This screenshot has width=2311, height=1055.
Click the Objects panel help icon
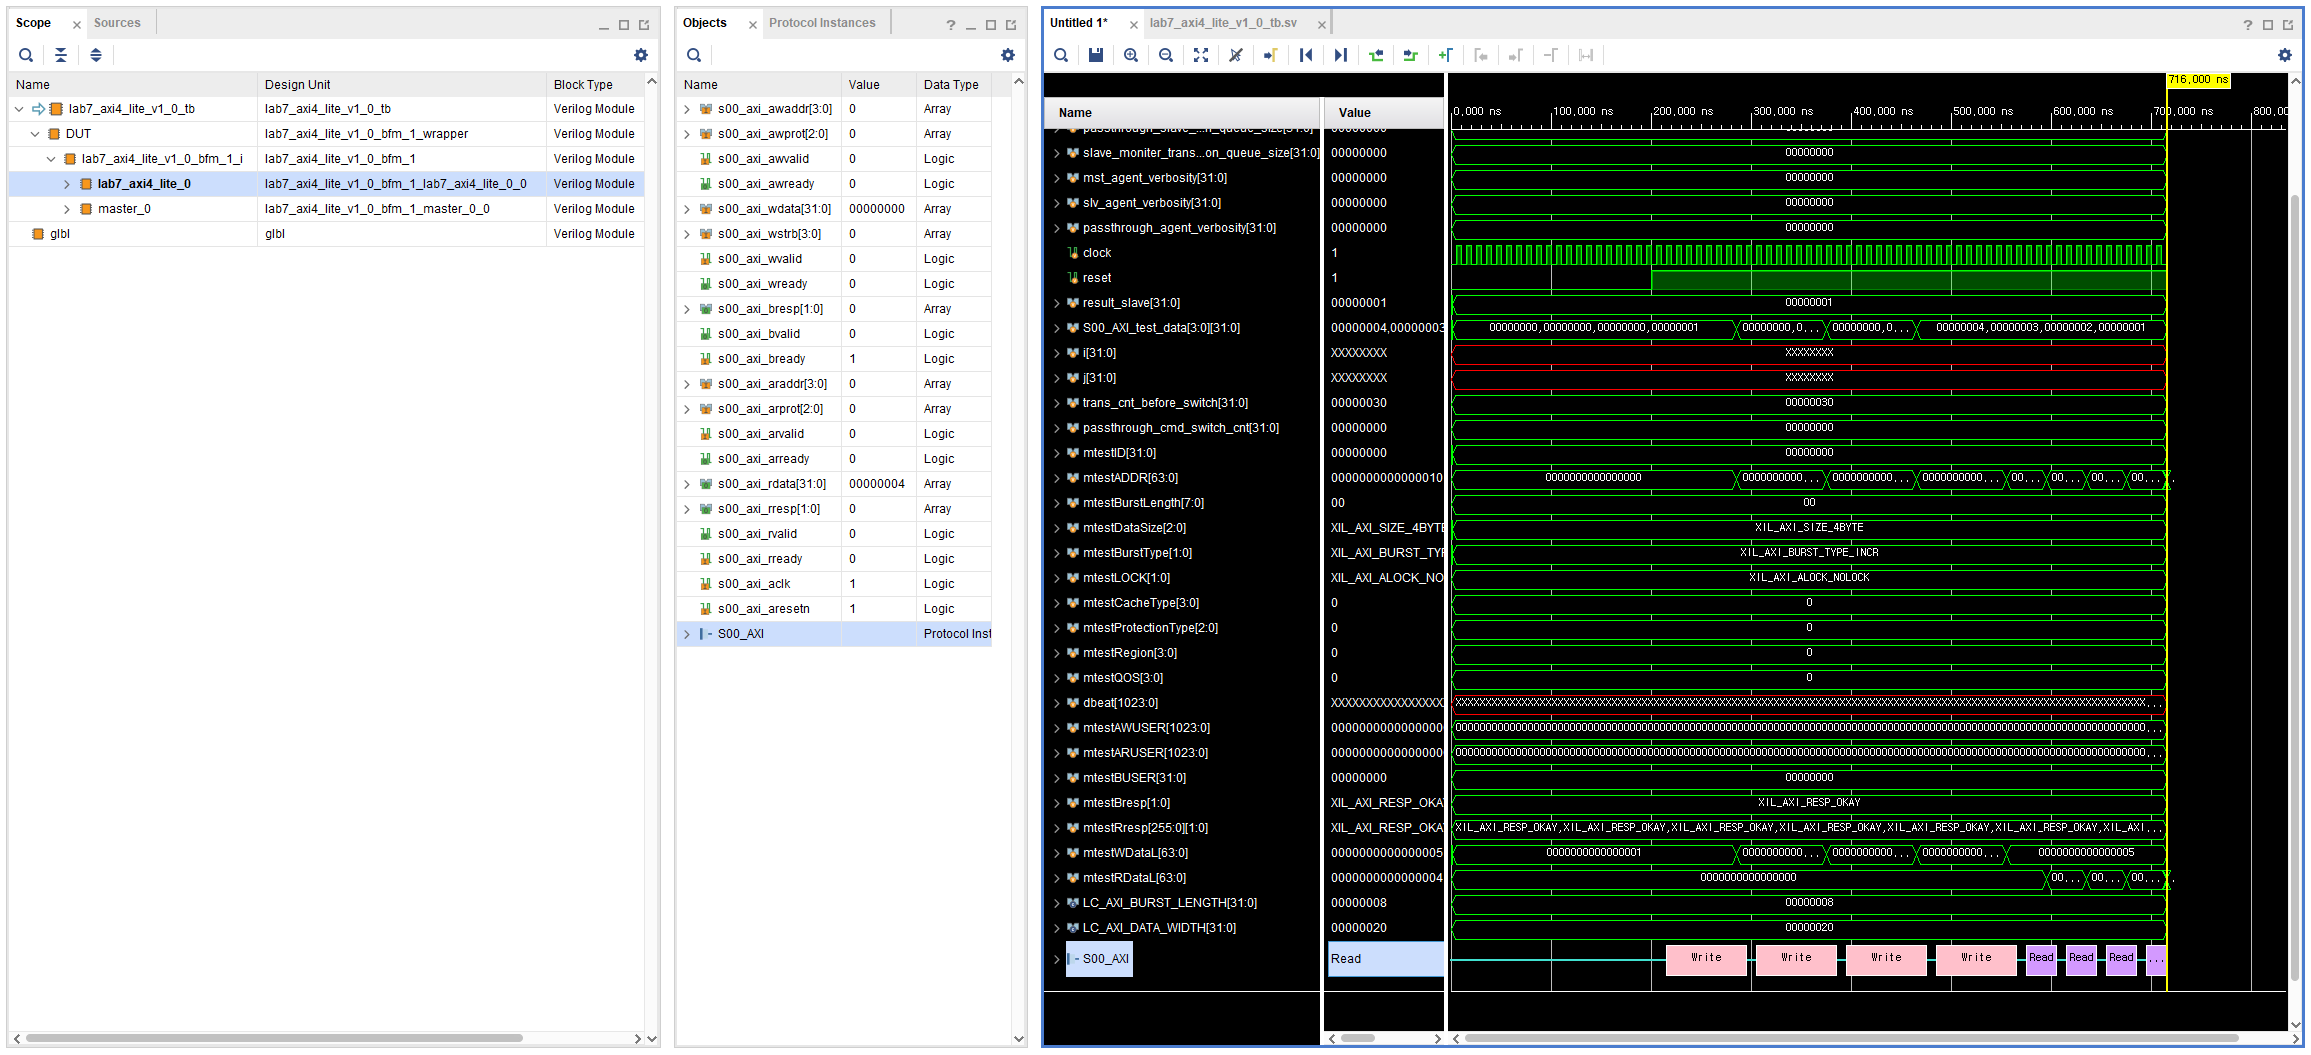950,25
